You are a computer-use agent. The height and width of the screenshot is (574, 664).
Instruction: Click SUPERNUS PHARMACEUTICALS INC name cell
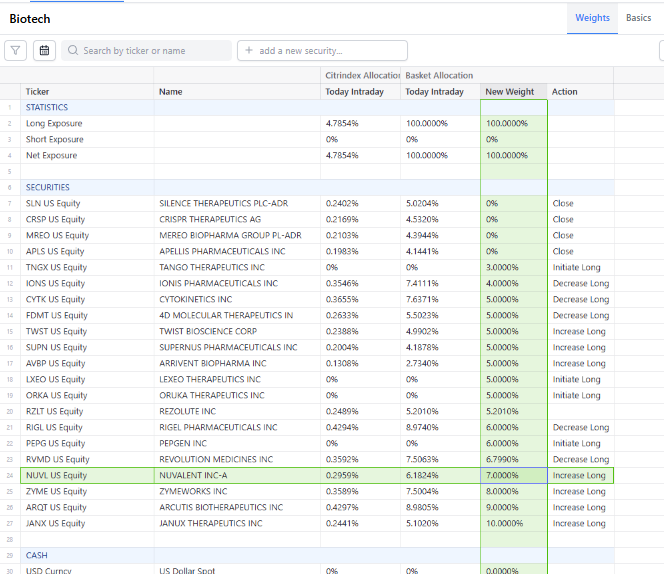pyautogui.click(x=237, y=347)
